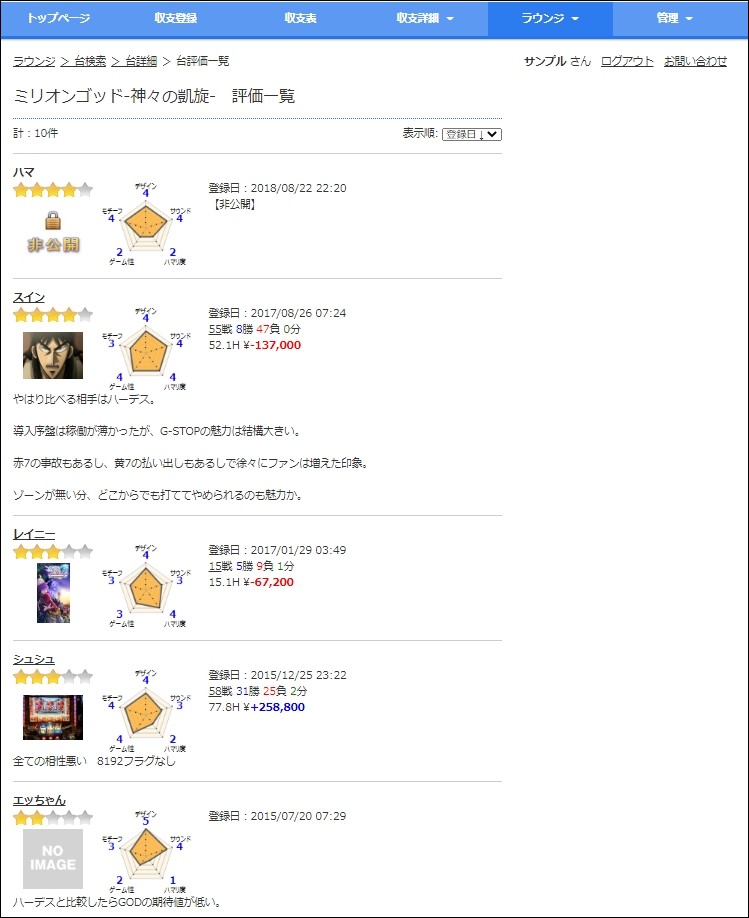Click the ログアウト link
749x918 pixels.
(x=627, y=61)
